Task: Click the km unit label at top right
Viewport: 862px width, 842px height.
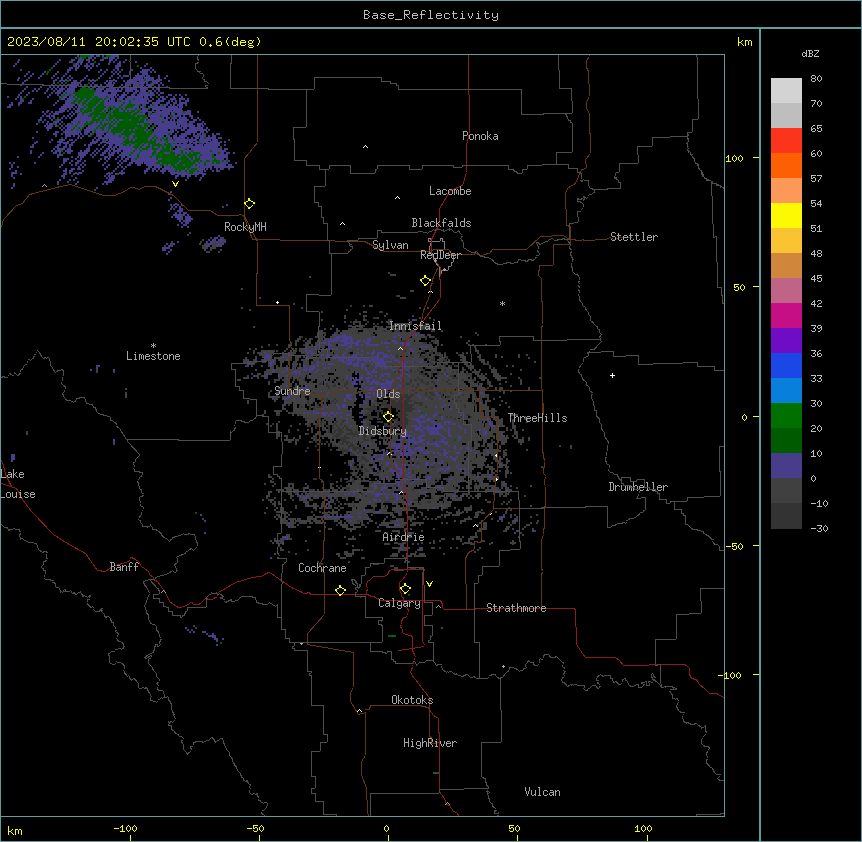Action: tap(744, 42)
